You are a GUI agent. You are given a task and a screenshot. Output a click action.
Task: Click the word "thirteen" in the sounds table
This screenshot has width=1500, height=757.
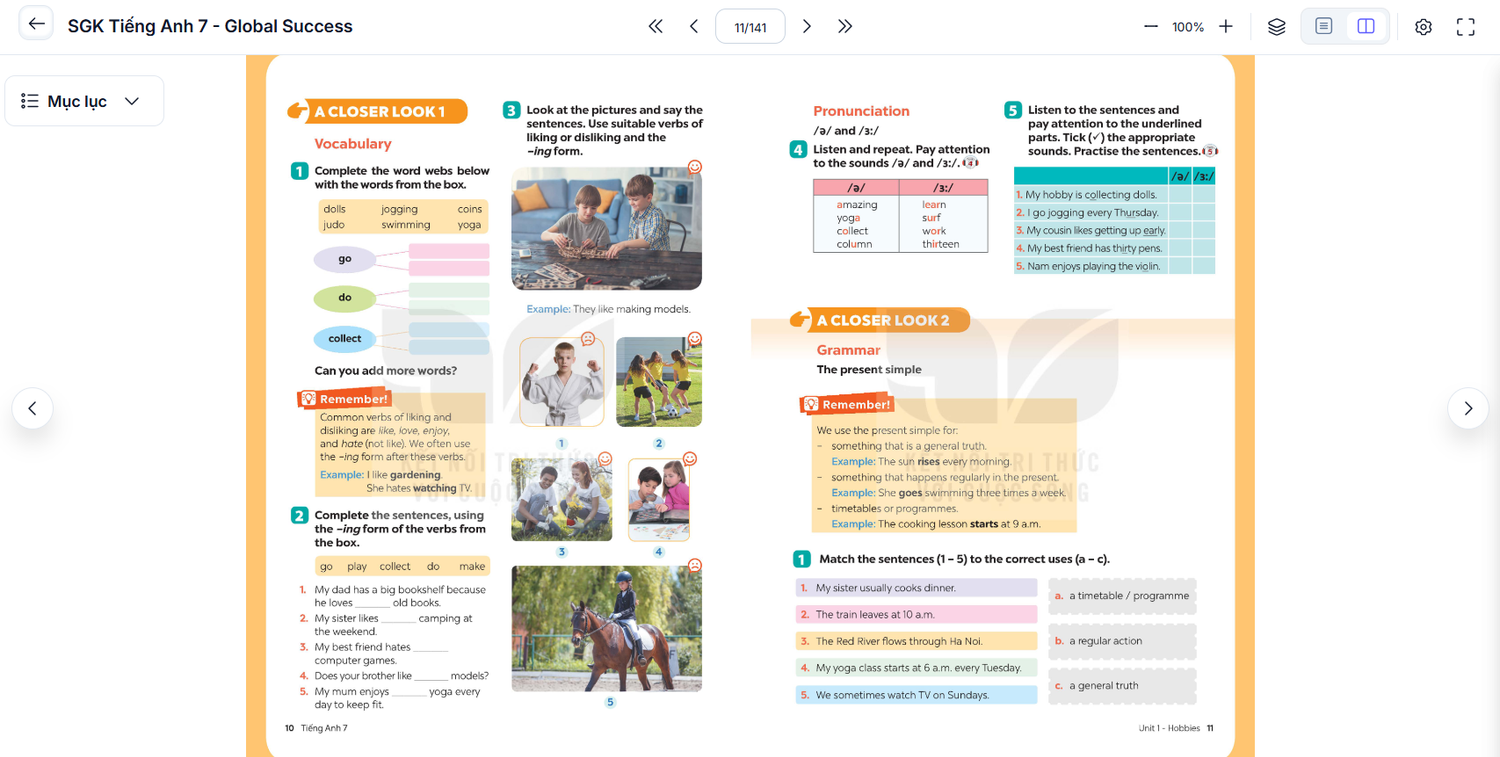(940, 244)
